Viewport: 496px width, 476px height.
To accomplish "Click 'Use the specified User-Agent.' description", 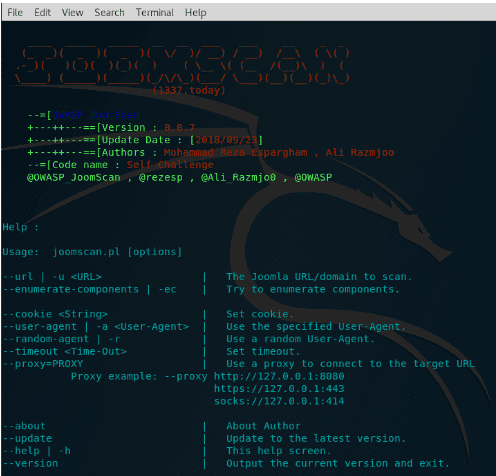I will pos(316,327).
